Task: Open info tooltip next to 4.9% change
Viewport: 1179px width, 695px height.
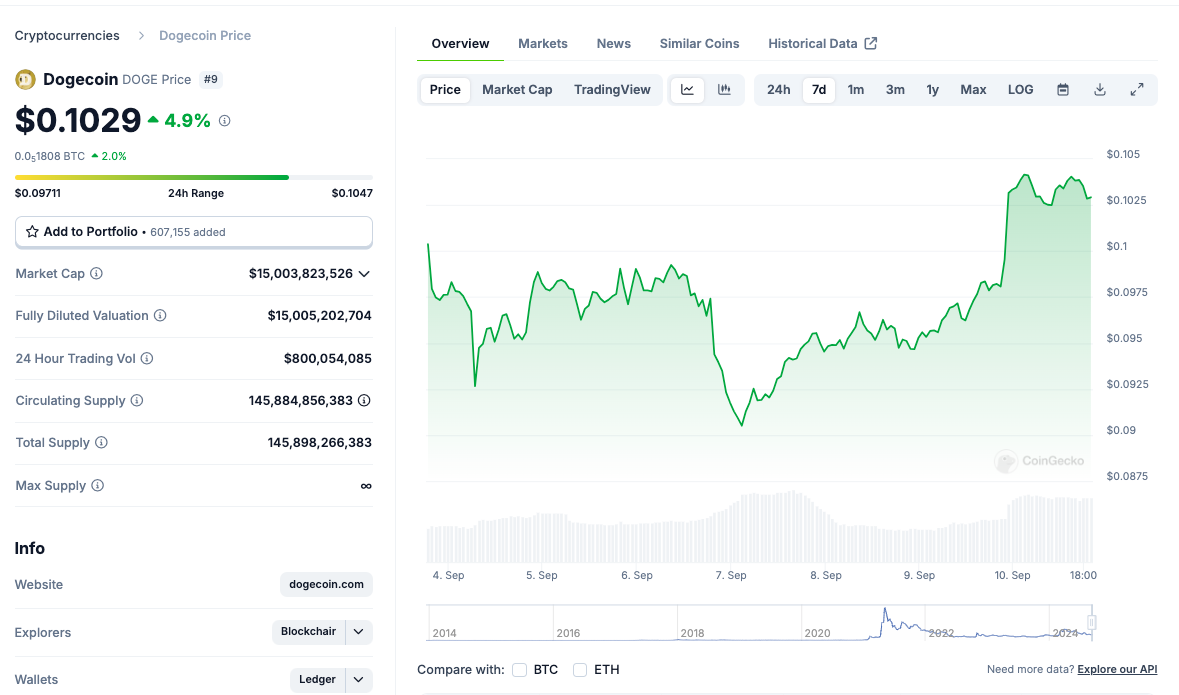Action: coord(225,120)
